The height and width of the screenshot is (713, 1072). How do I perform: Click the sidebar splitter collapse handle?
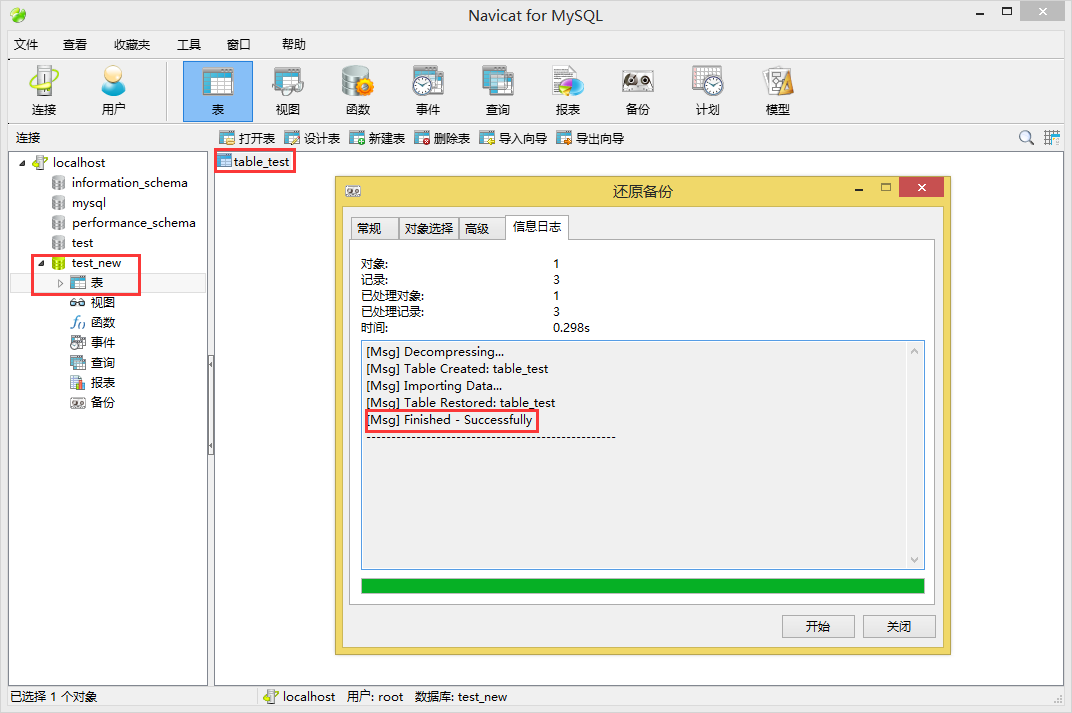(211, 405)
